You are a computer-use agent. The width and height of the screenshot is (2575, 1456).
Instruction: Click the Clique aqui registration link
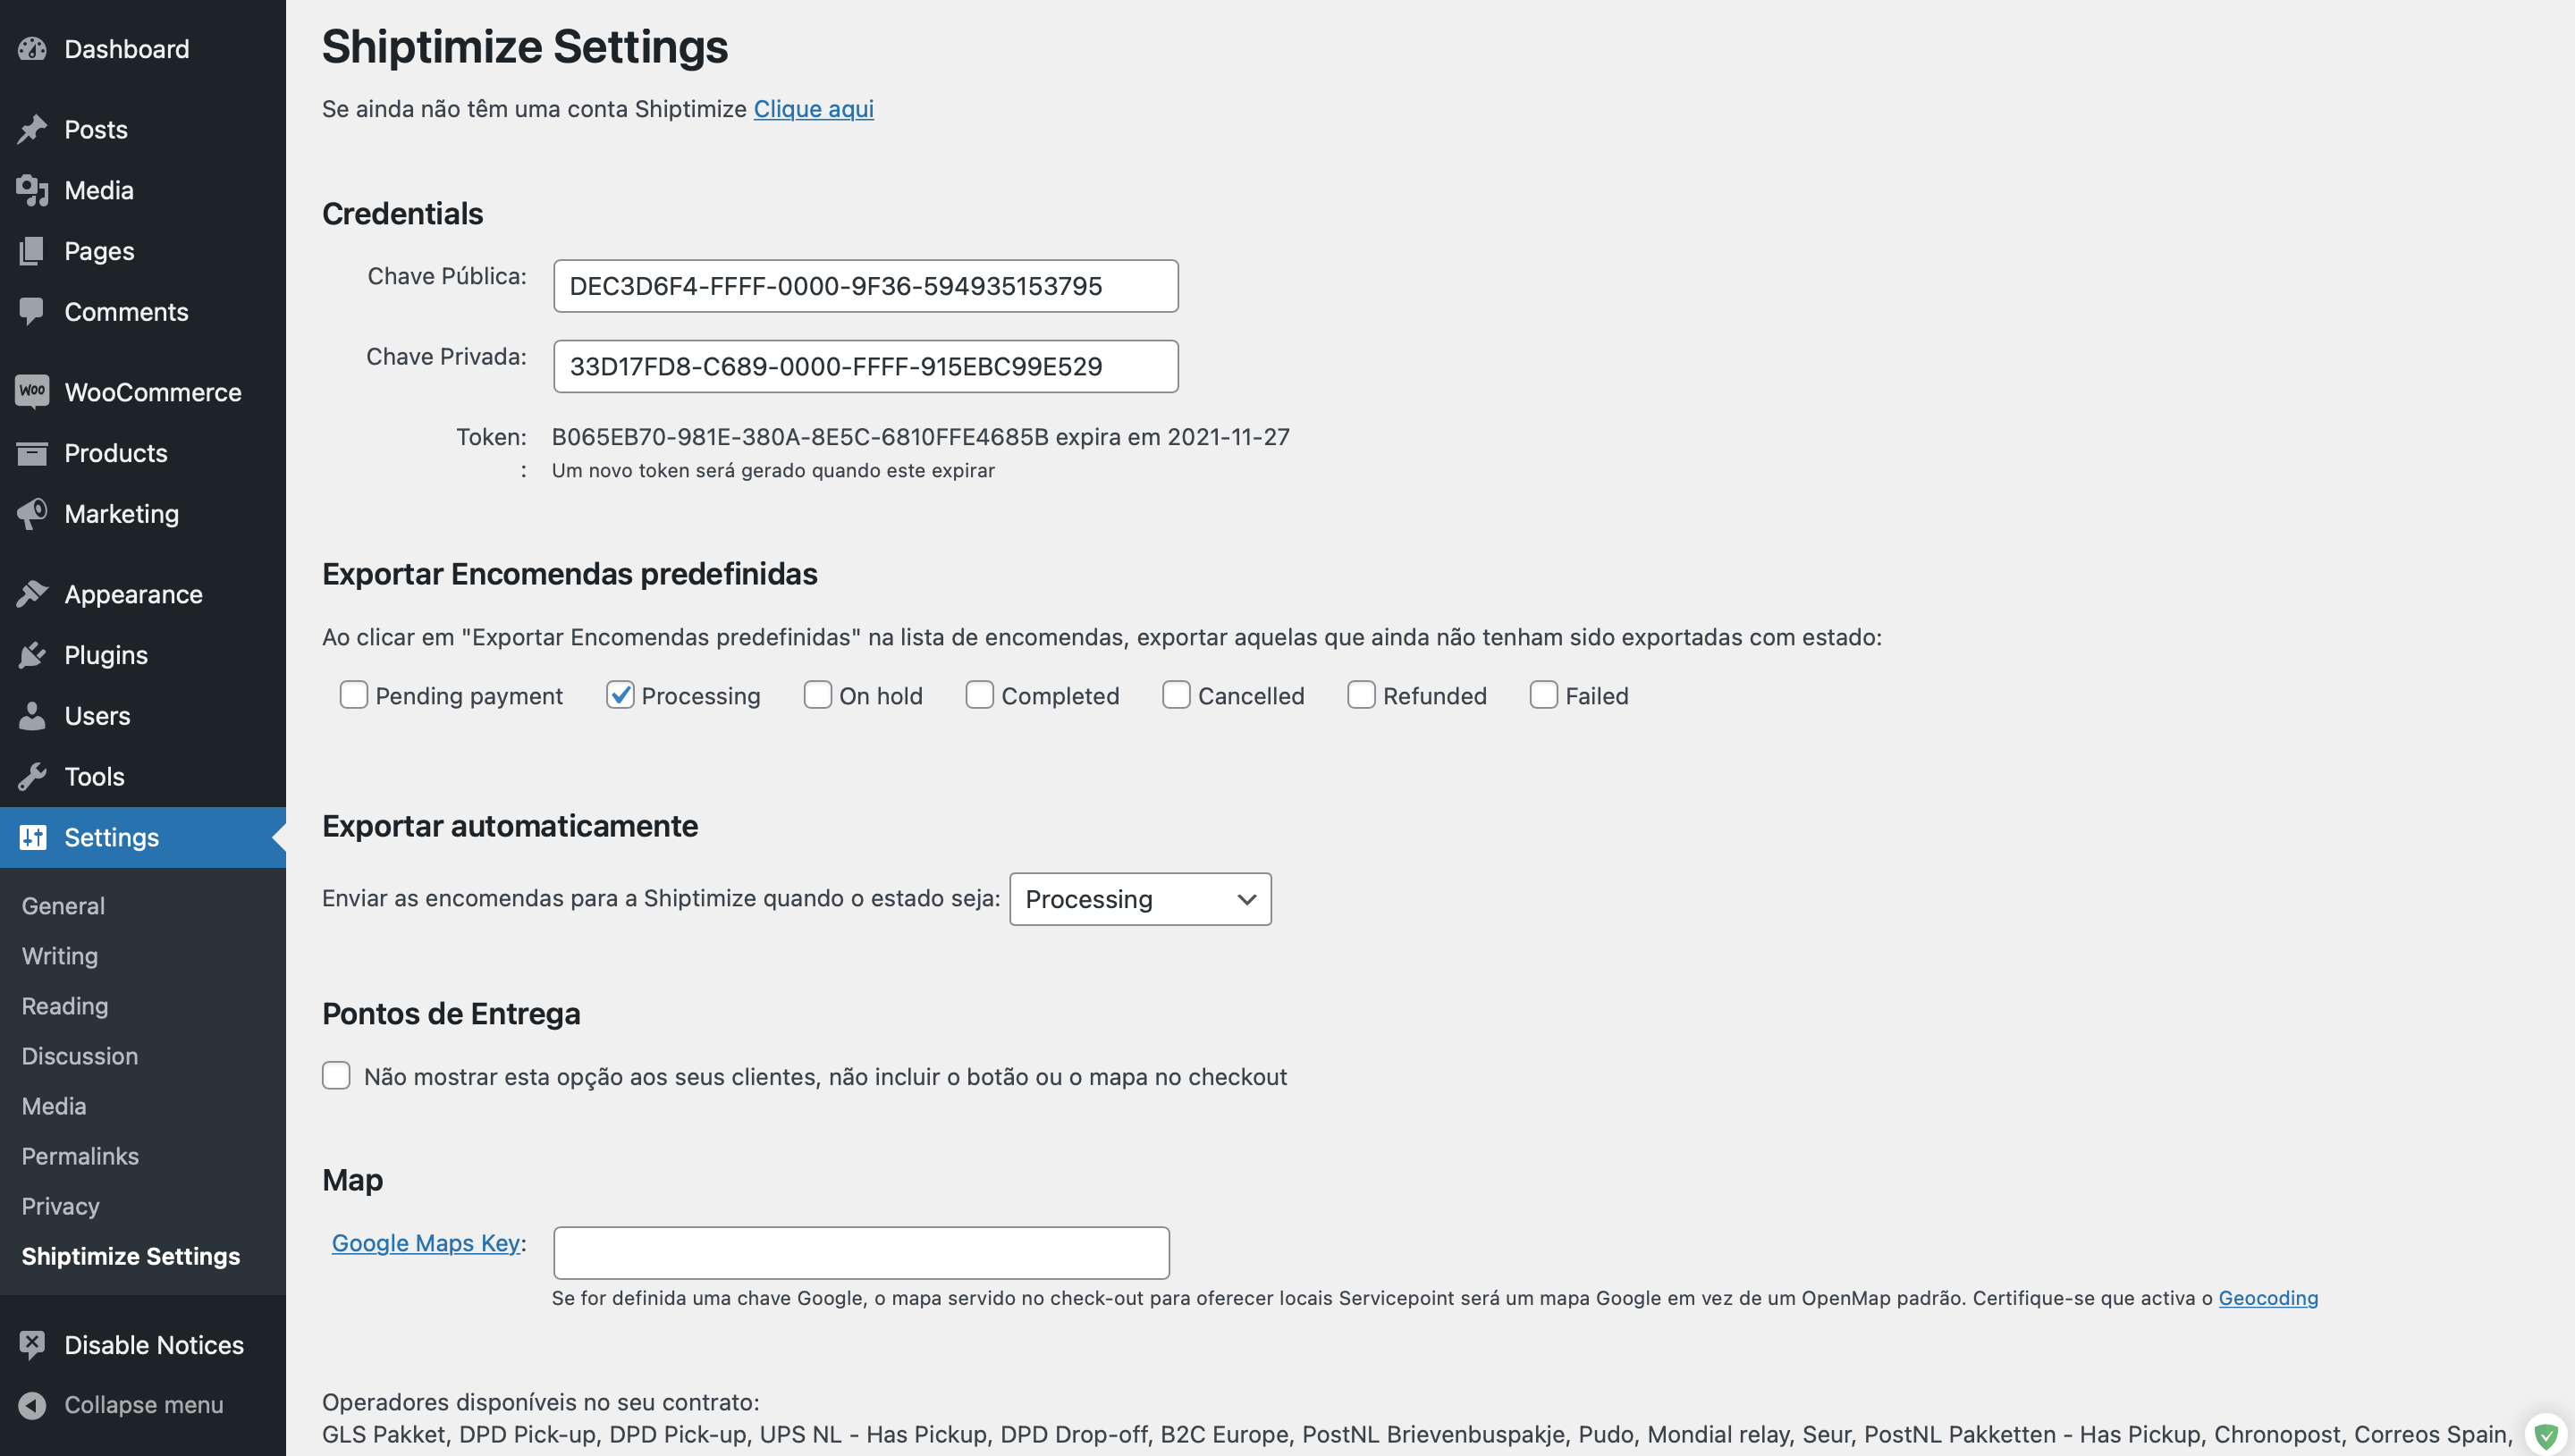pyautogui.click(x=814, y=108)
